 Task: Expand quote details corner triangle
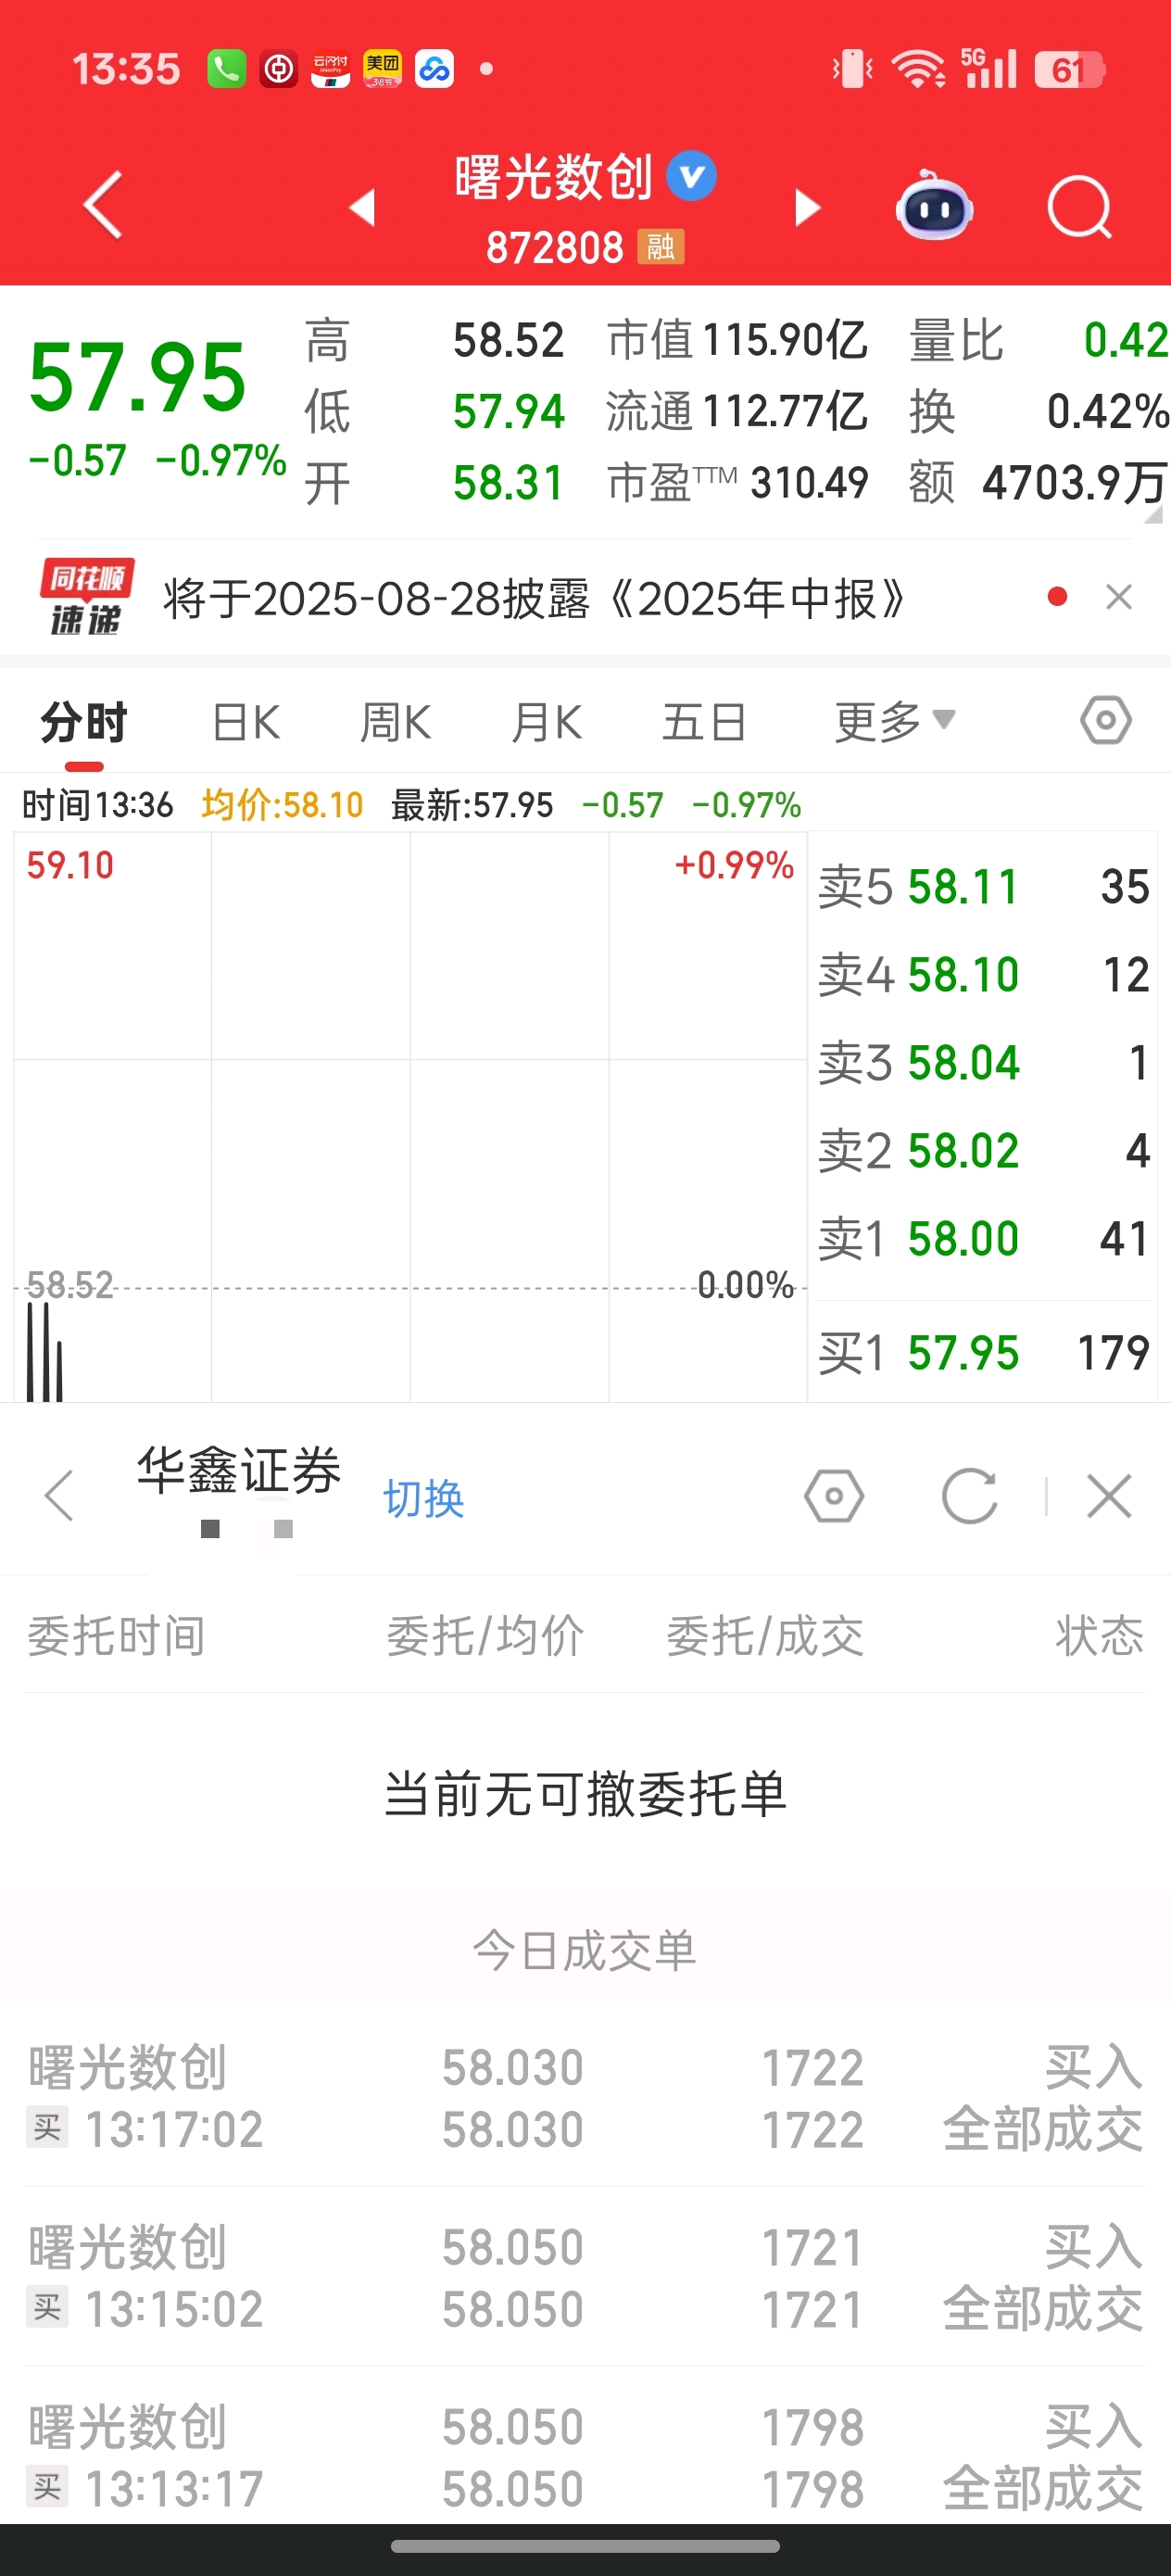click(1153, 514)
